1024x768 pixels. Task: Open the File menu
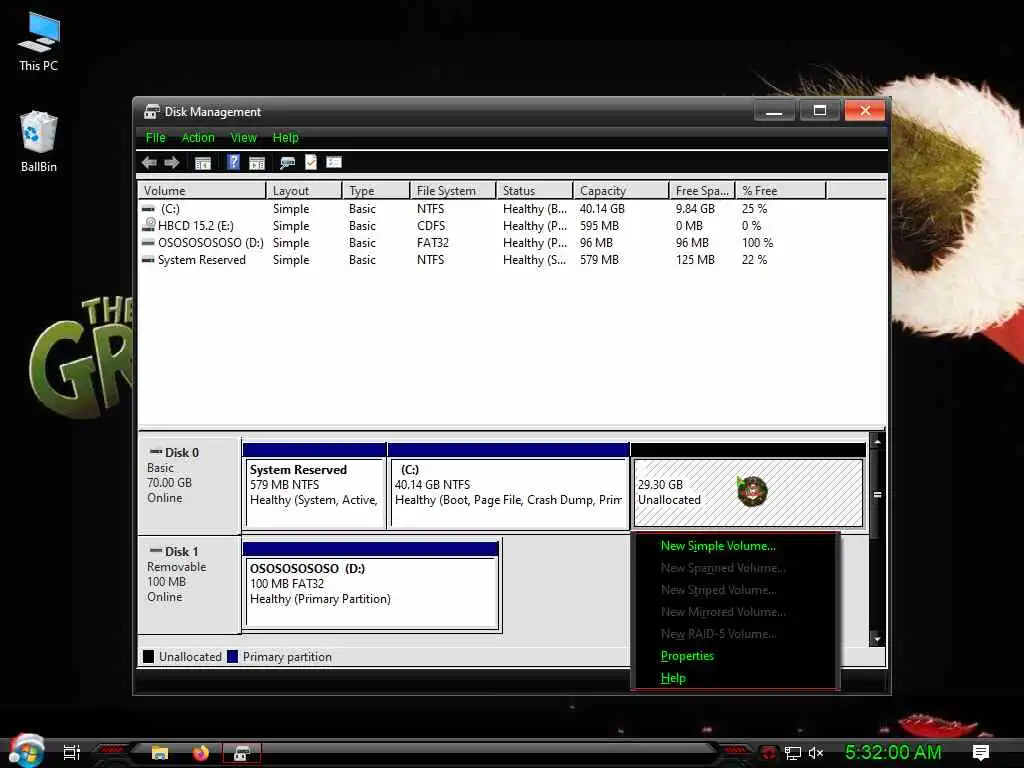click(x=155, y=137)
